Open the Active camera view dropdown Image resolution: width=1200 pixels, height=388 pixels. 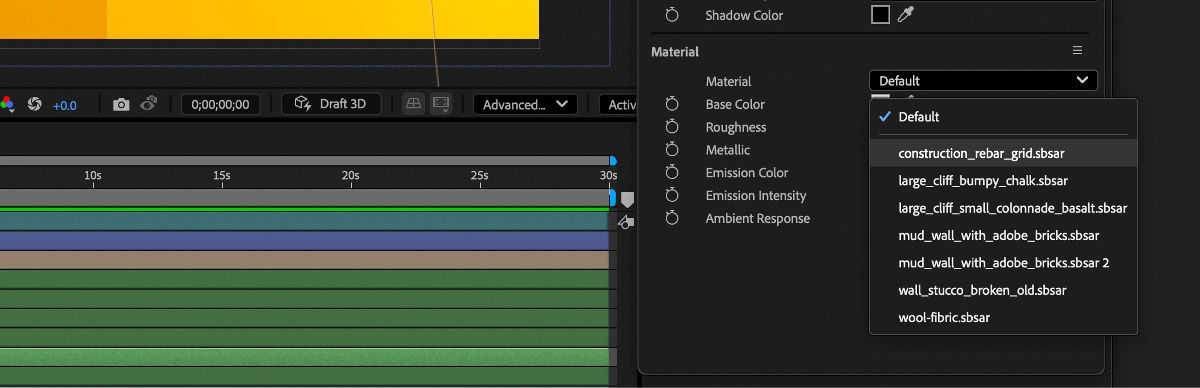click(618, 104)
